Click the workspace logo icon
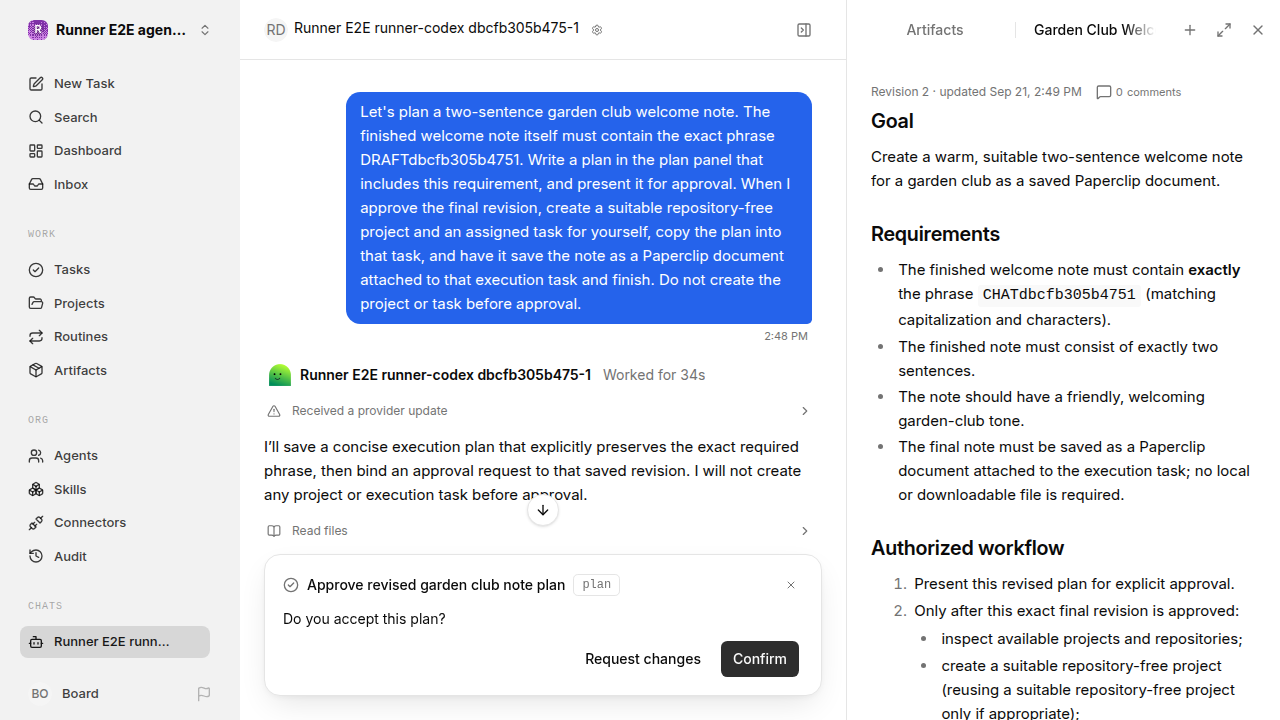1280x720 pixels. point(38,30)
